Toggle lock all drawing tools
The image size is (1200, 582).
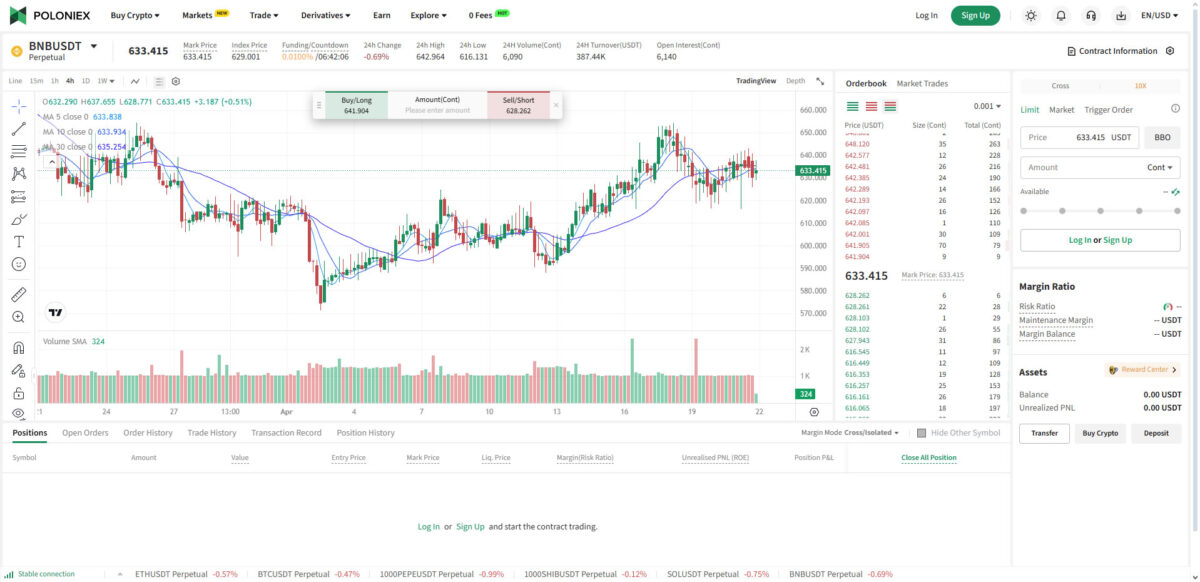[18, 393]
